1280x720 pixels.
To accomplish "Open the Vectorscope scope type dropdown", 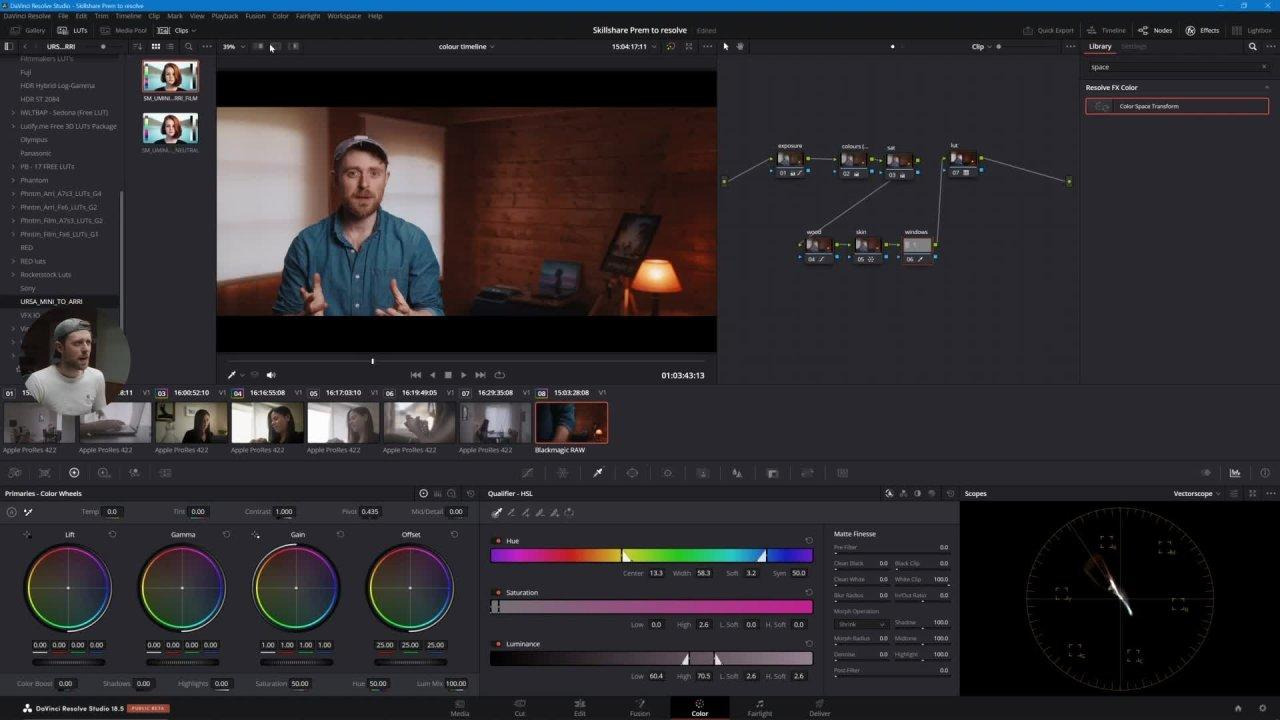I will pos(1197,494).
